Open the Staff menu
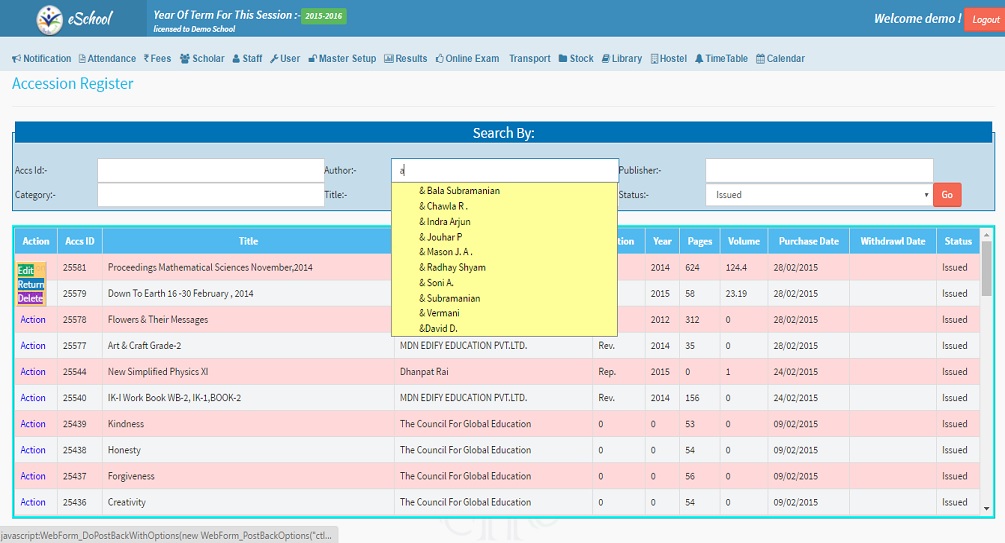 247,59
